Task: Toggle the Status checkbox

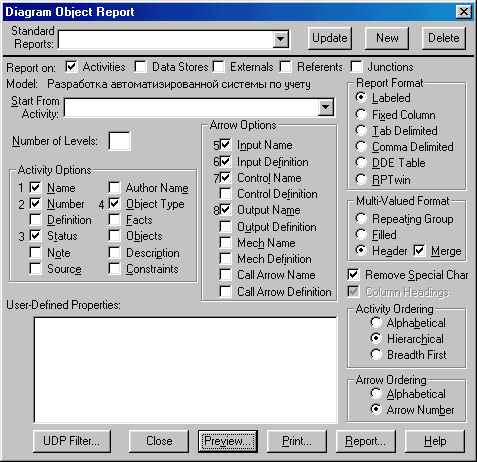Action: click(35, 236)
